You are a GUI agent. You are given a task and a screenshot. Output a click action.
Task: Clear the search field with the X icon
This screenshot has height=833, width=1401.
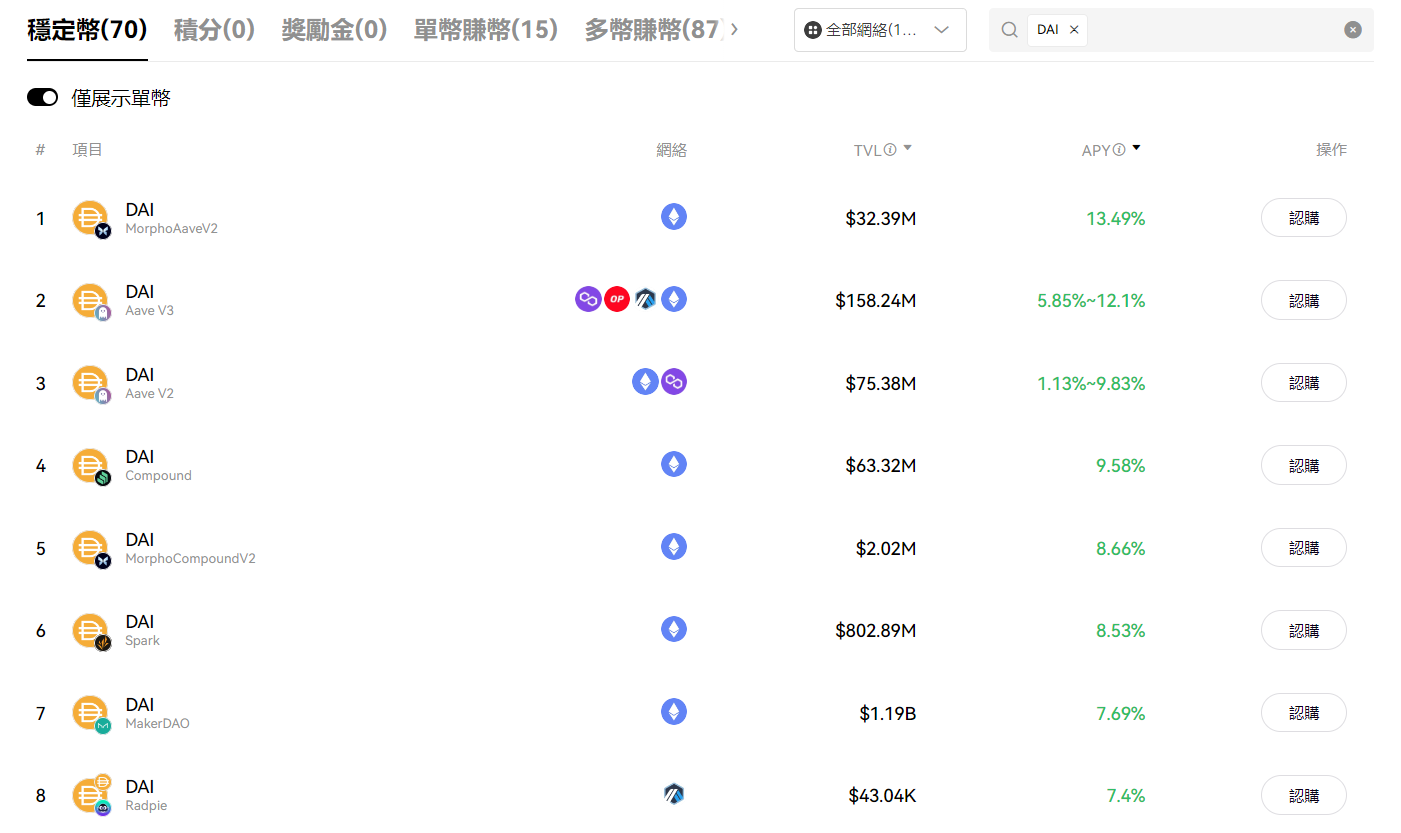tap(1353, 30)
